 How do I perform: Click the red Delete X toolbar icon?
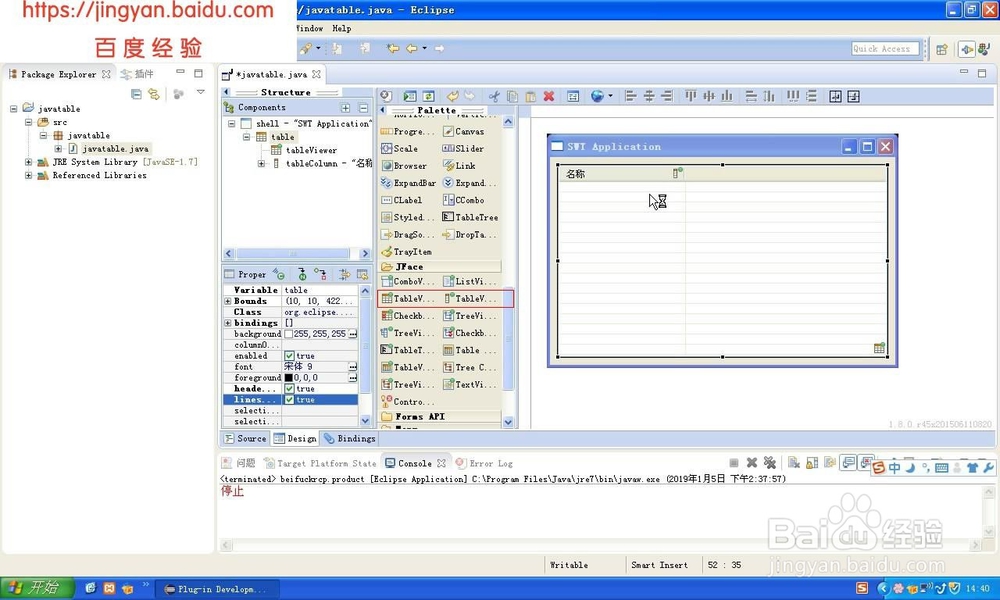coord(548,96)
